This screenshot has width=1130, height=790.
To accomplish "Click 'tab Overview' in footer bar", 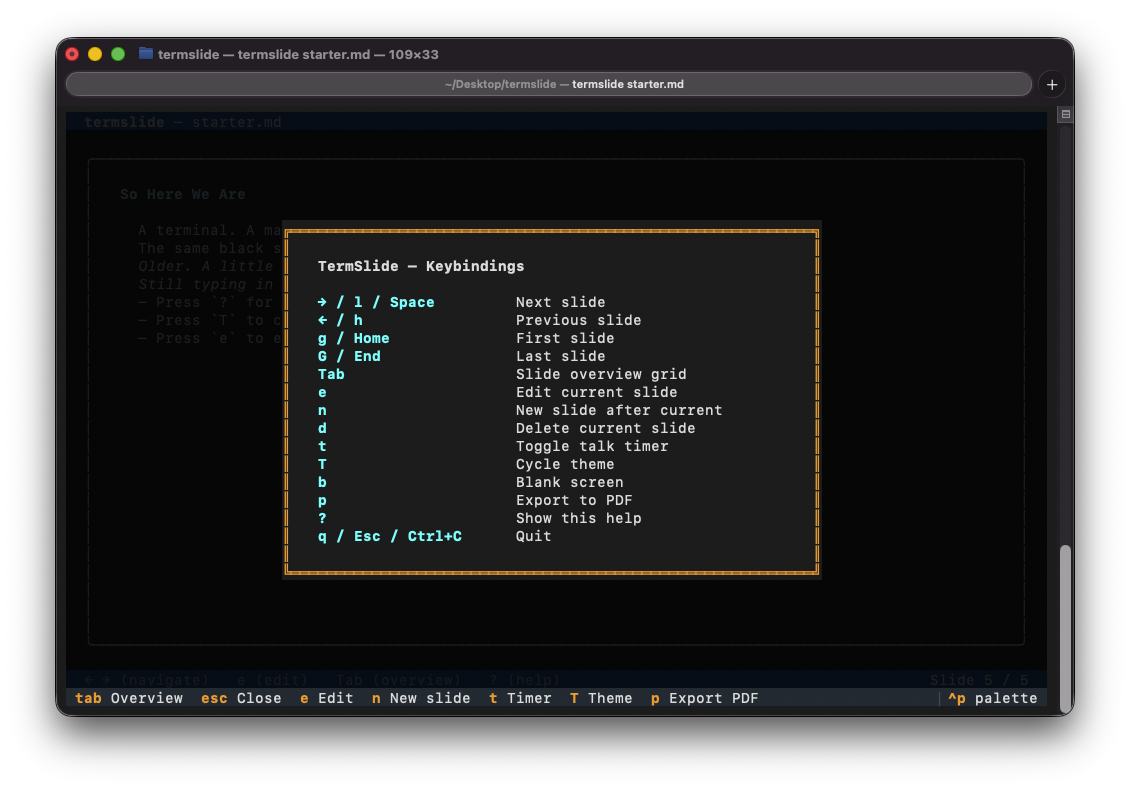I will 129,698.
